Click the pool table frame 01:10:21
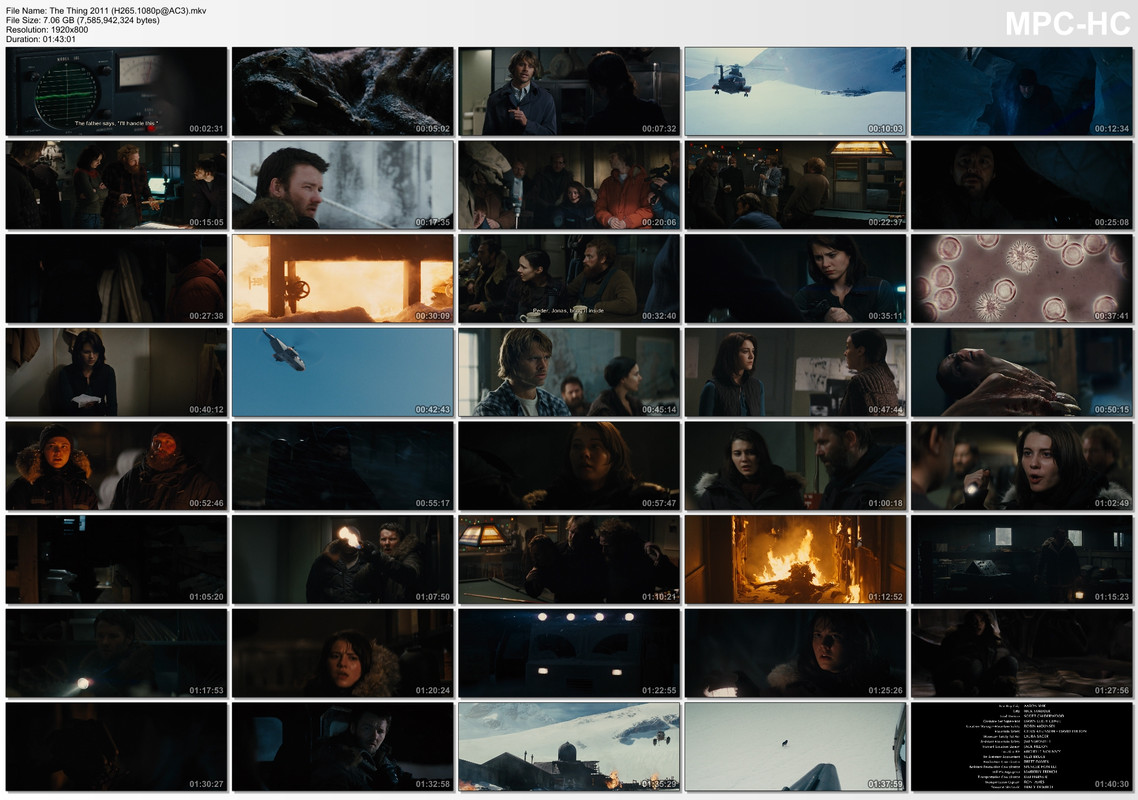 click(x=569, y=560)
